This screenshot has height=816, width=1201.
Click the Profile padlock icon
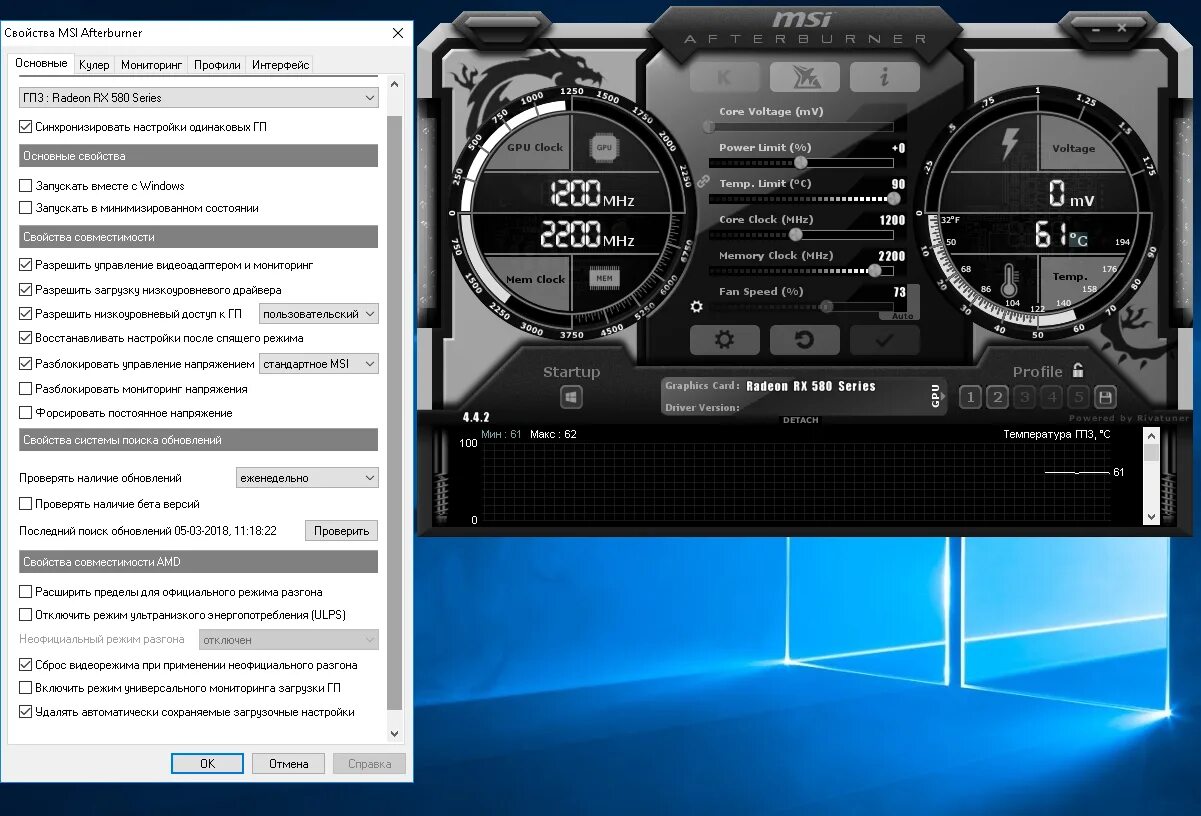(1078, 370)
